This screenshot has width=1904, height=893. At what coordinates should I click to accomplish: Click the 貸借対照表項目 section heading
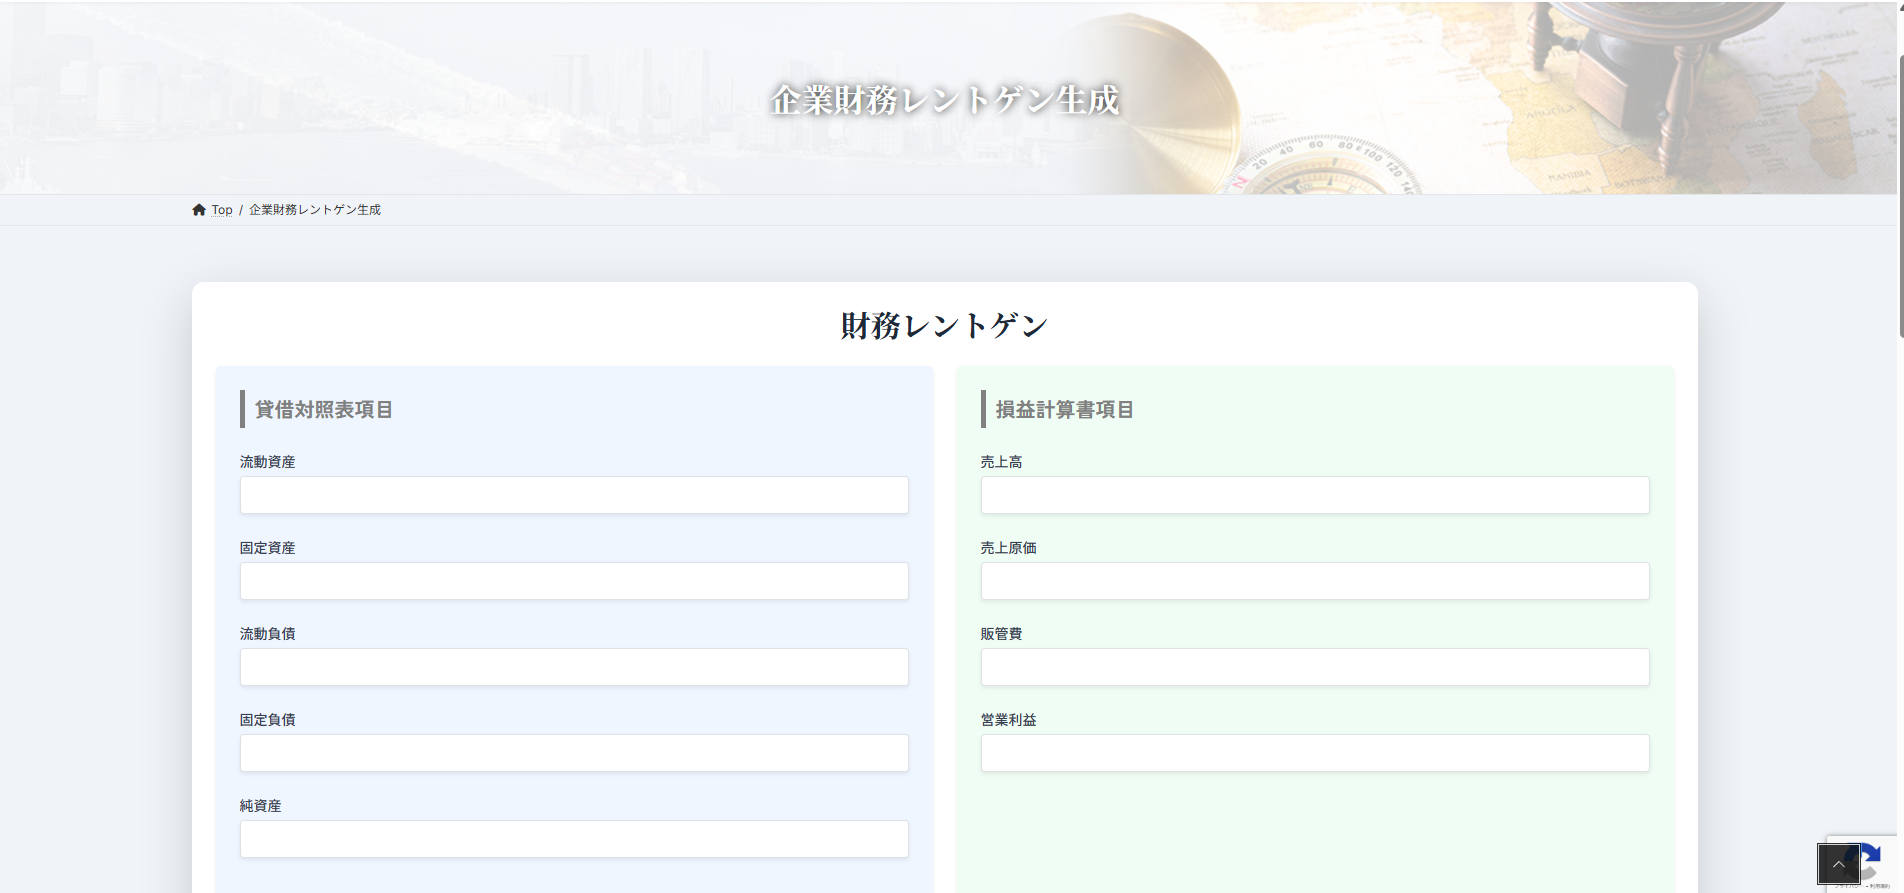point(323,410)
